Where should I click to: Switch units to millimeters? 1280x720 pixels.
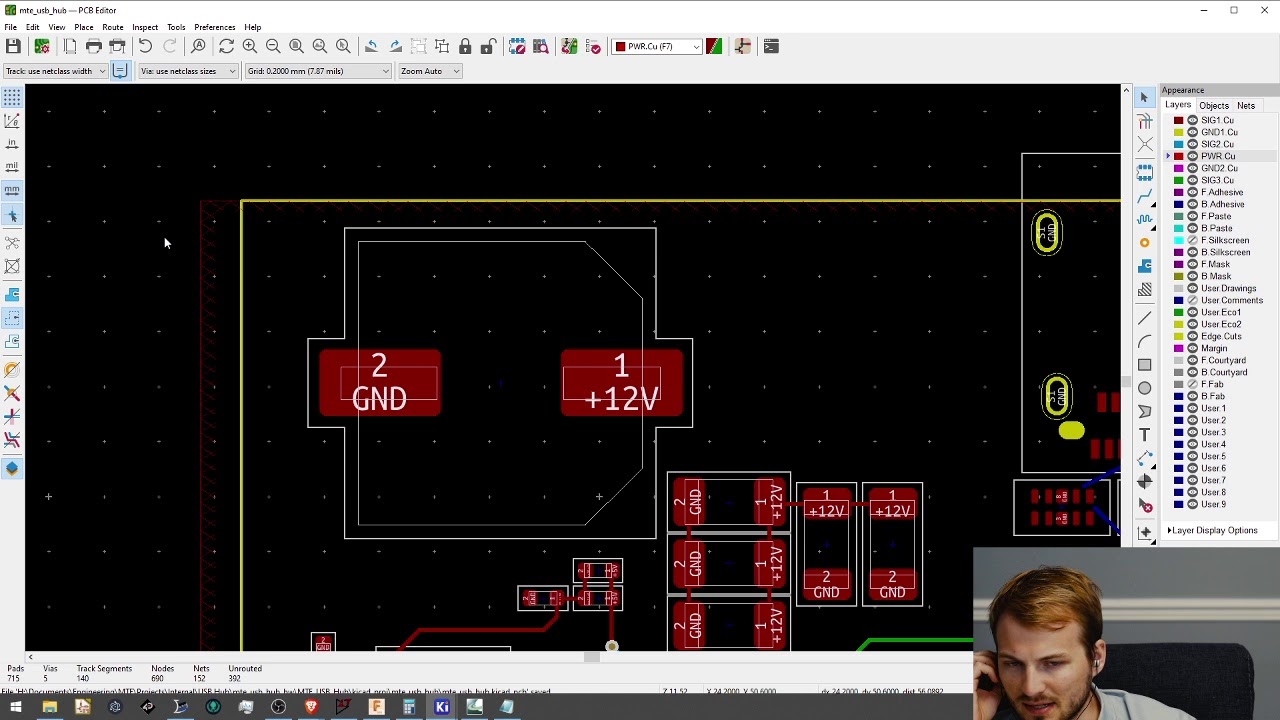click(12, 190)
